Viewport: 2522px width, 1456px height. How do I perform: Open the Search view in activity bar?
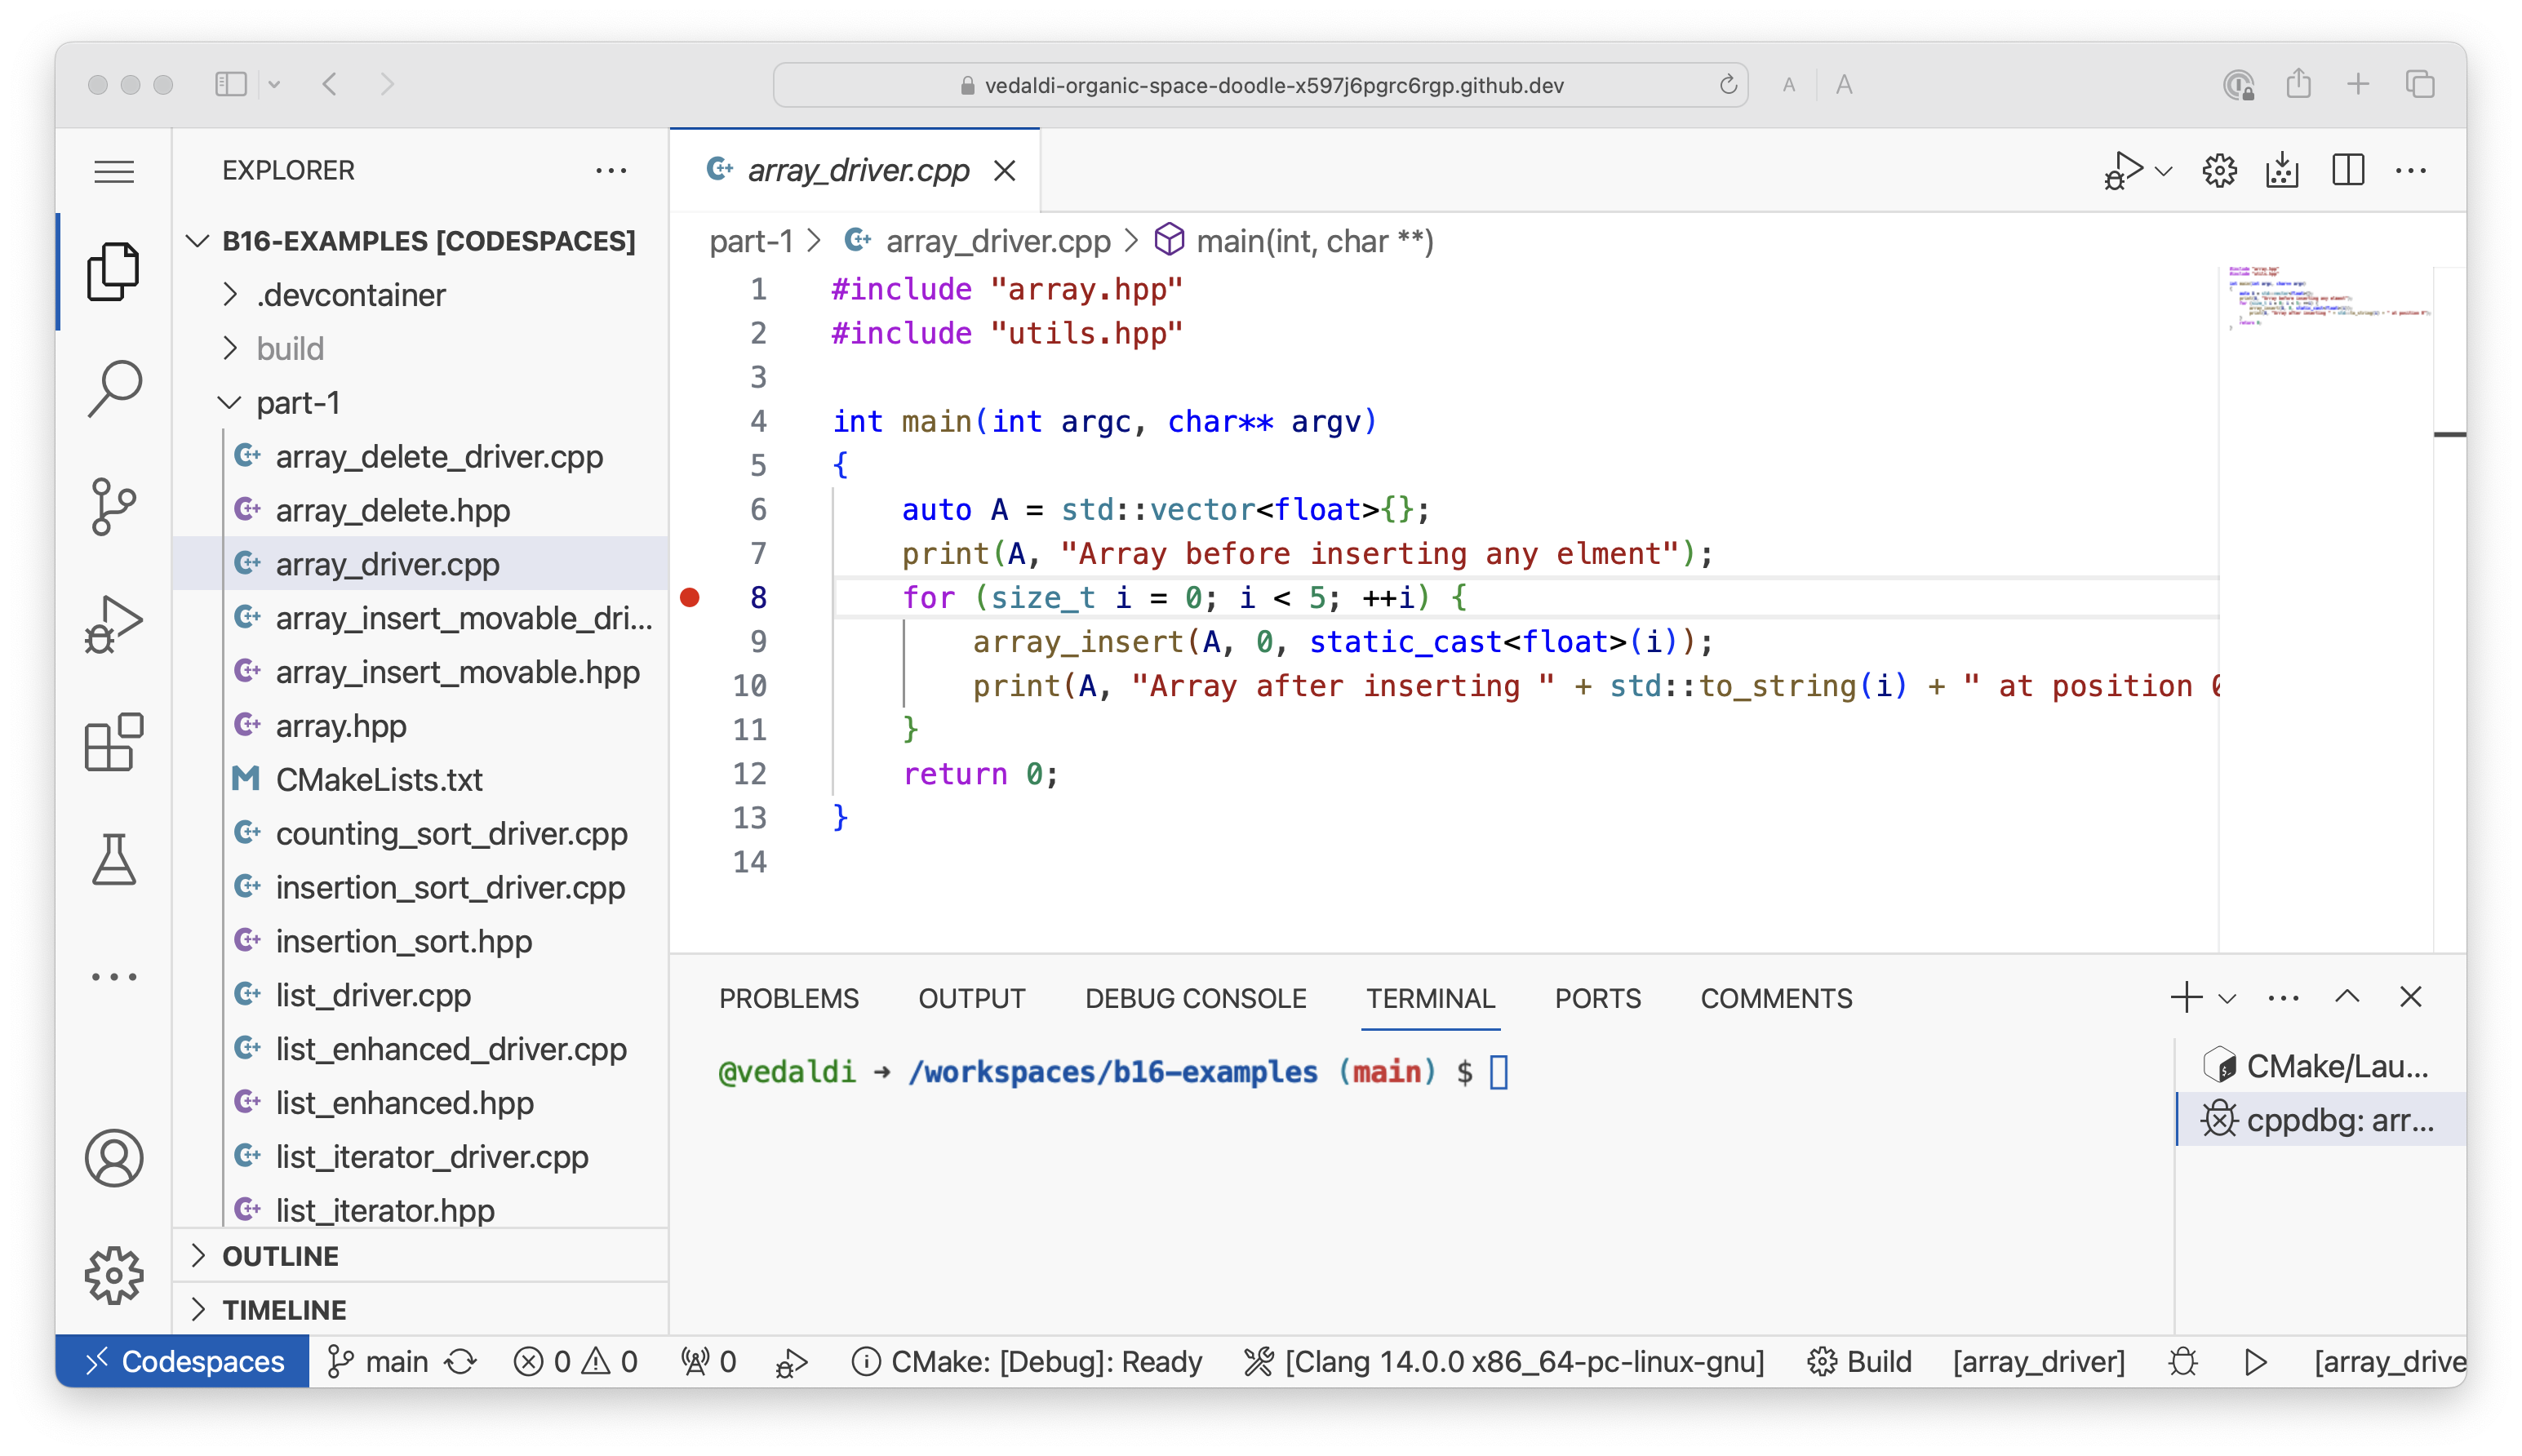click(x=114, y=388)
